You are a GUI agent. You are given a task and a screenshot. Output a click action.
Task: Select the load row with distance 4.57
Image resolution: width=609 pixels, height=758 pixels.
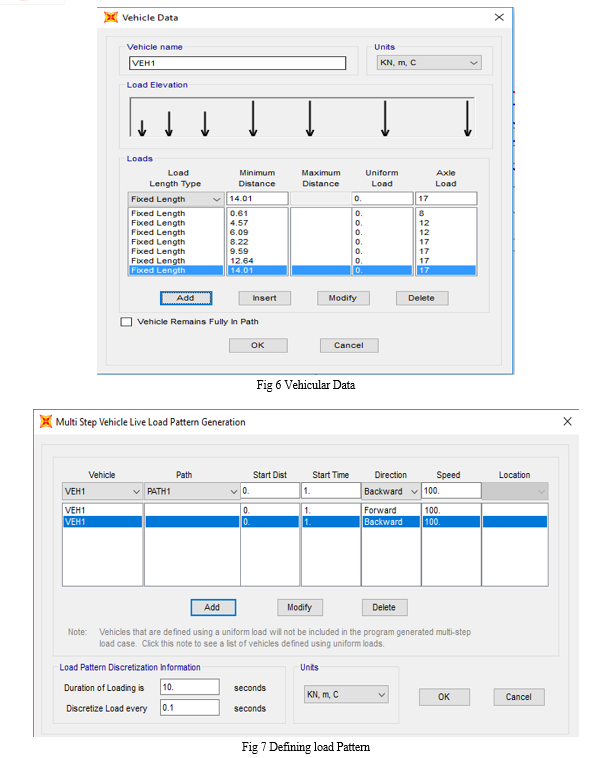tap(302, 223)
